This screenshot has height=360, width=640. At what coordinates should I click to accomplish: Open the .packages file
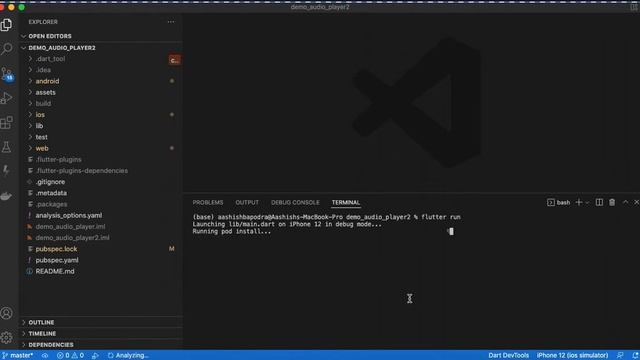(101, 204)
